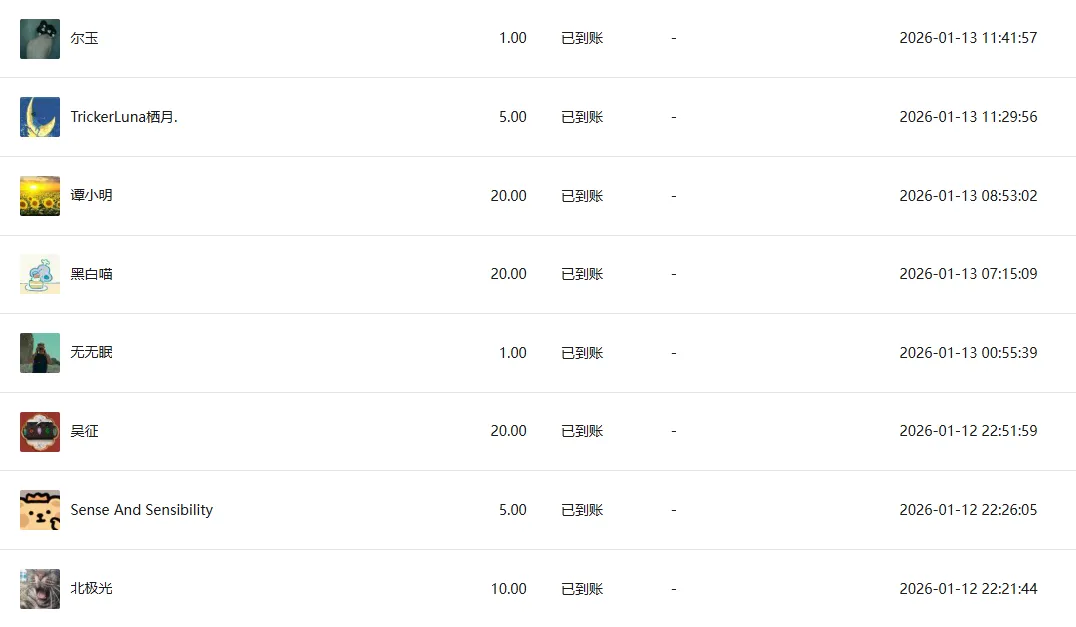Click the name 北极光
The width and height of the screenshot is (1076, 627).
point(91,589)
